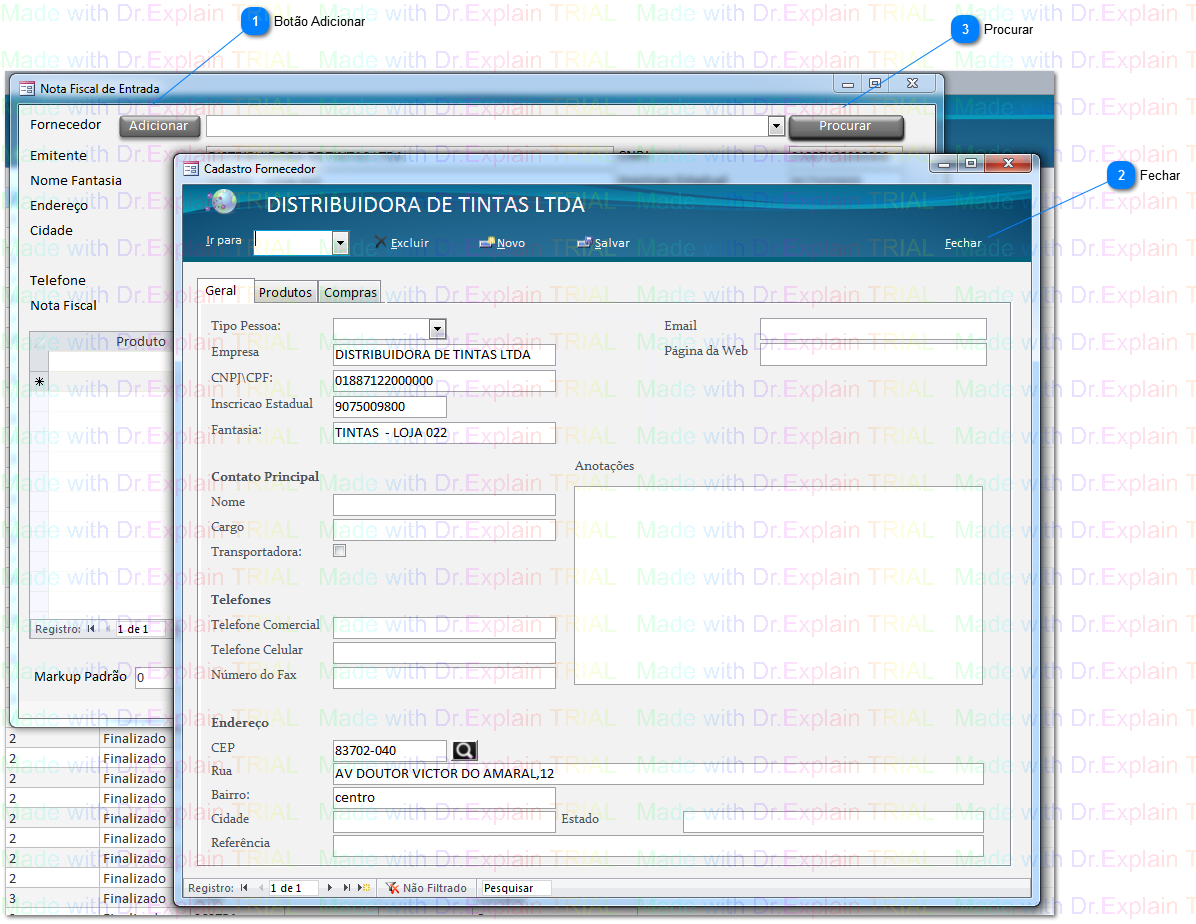Click the Página da Web field
Viewport: 1196px width, 924px height.
tap(873, 355)
